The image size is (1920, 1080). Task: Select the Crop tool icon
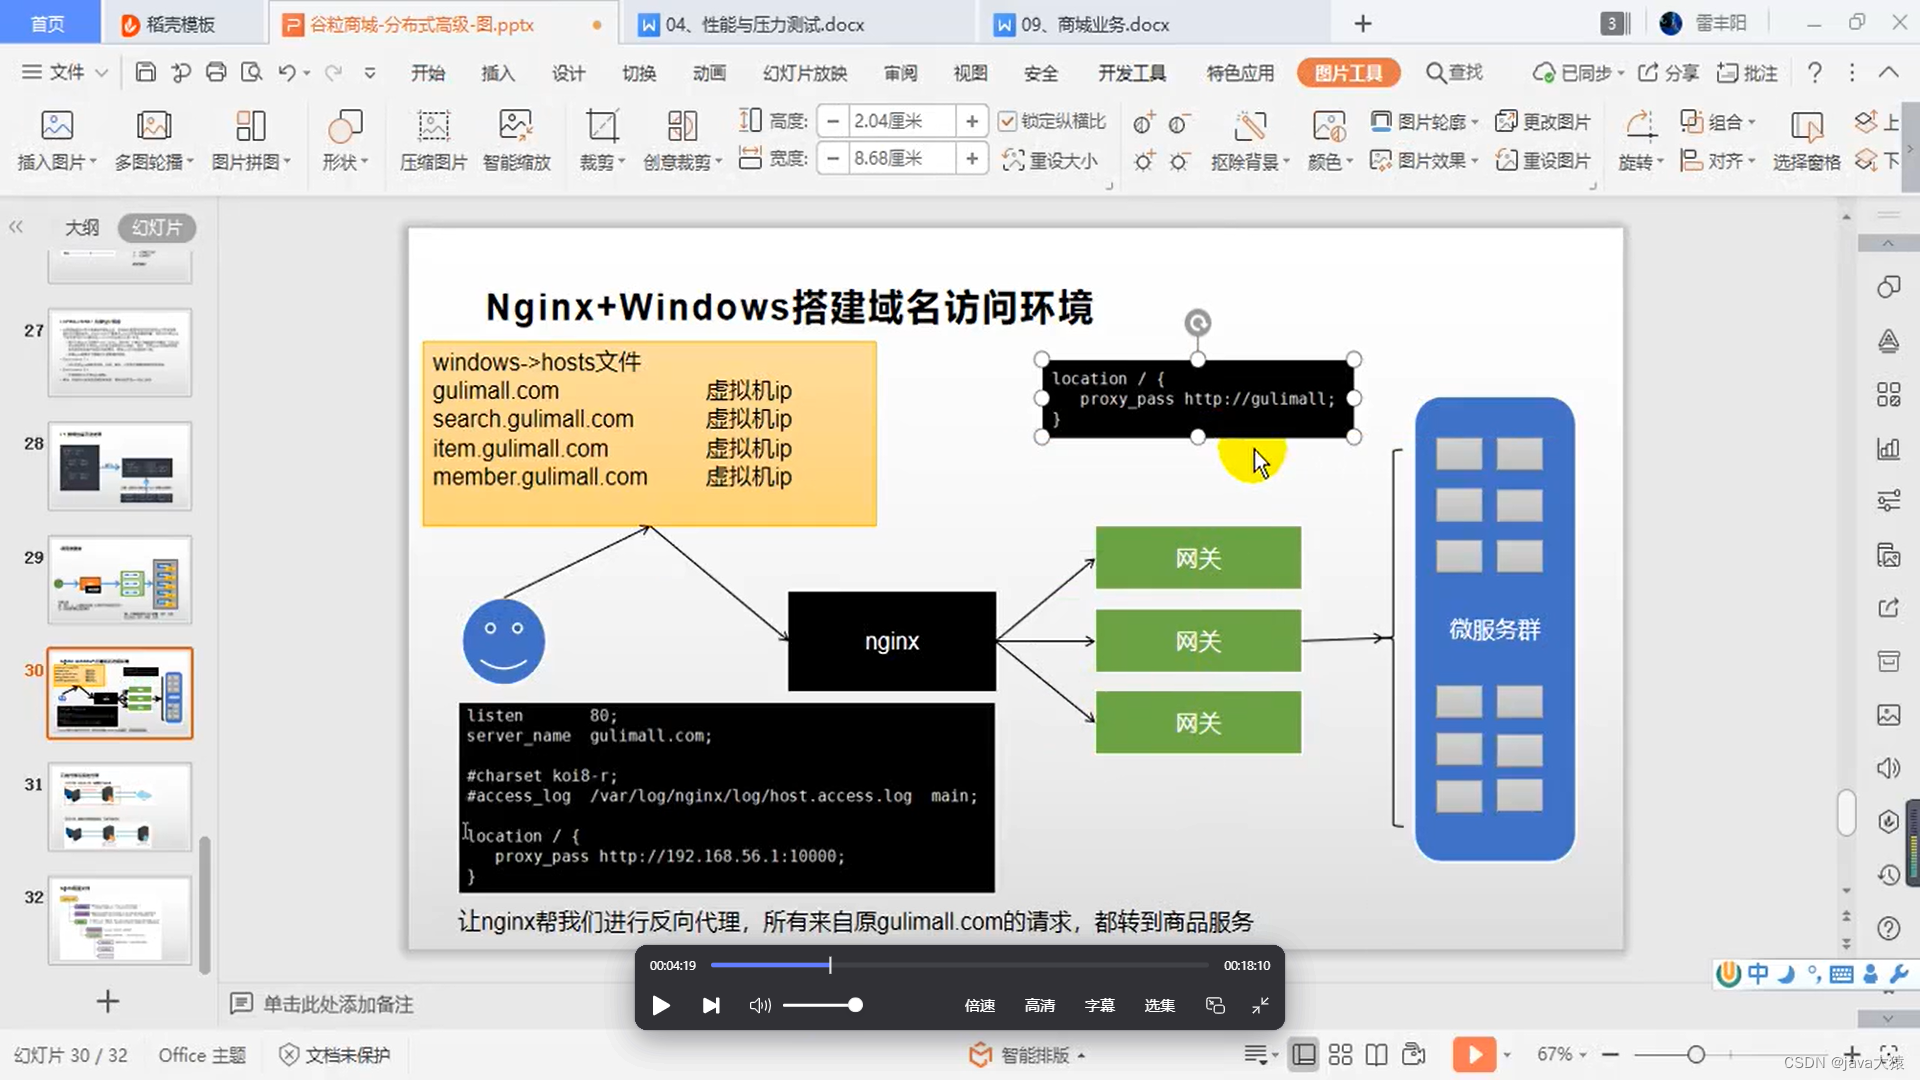click(x=601, y=126)
